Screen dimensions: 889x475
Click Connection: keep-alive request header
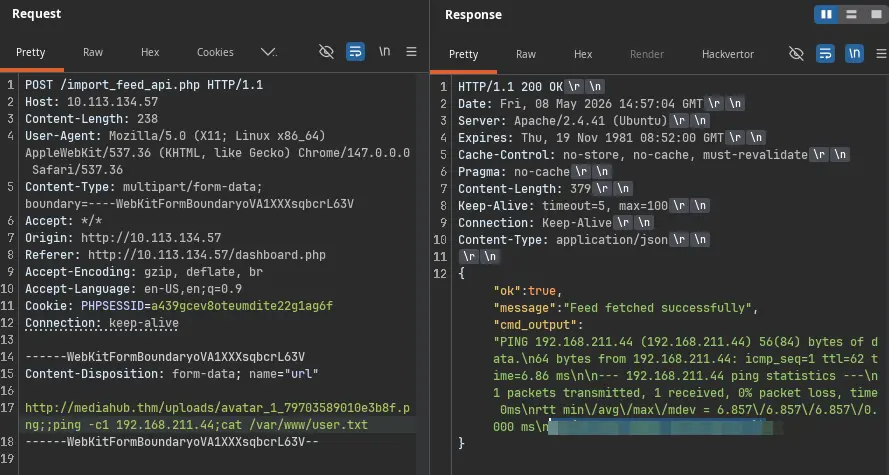click(102, 323)
